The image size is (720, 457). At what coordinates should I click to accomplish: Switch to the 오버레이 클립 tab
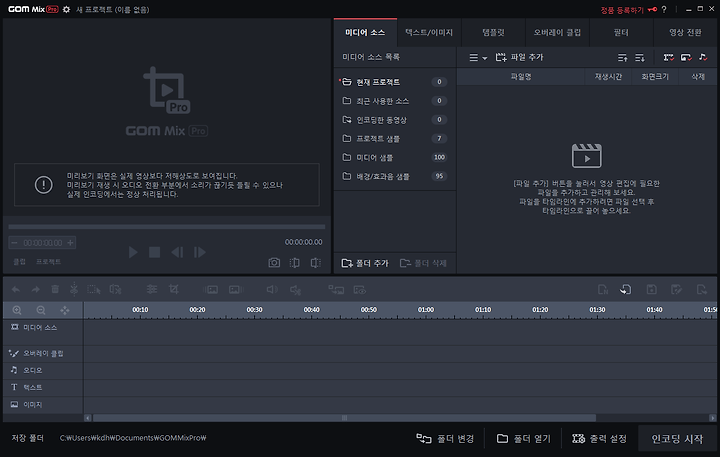557,33
